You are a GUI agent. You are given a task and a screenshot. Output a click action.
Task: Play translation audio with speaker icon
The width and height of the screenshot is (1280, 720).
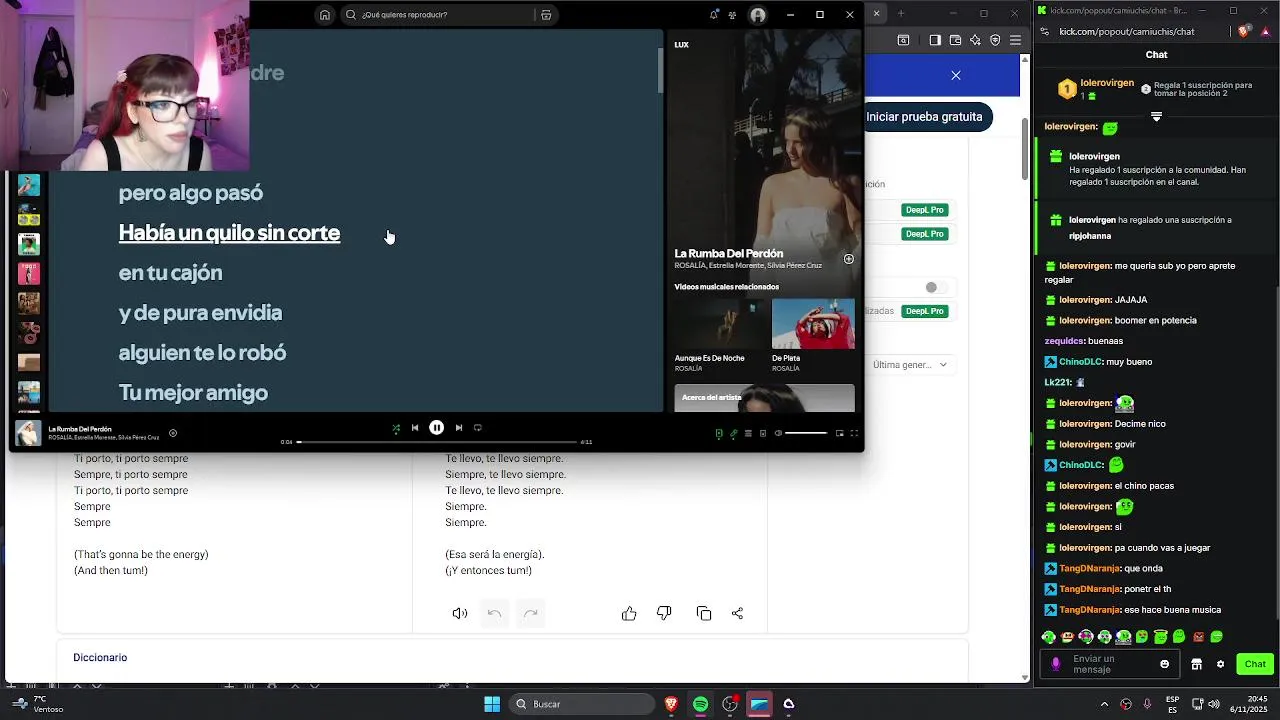[460, 614]
